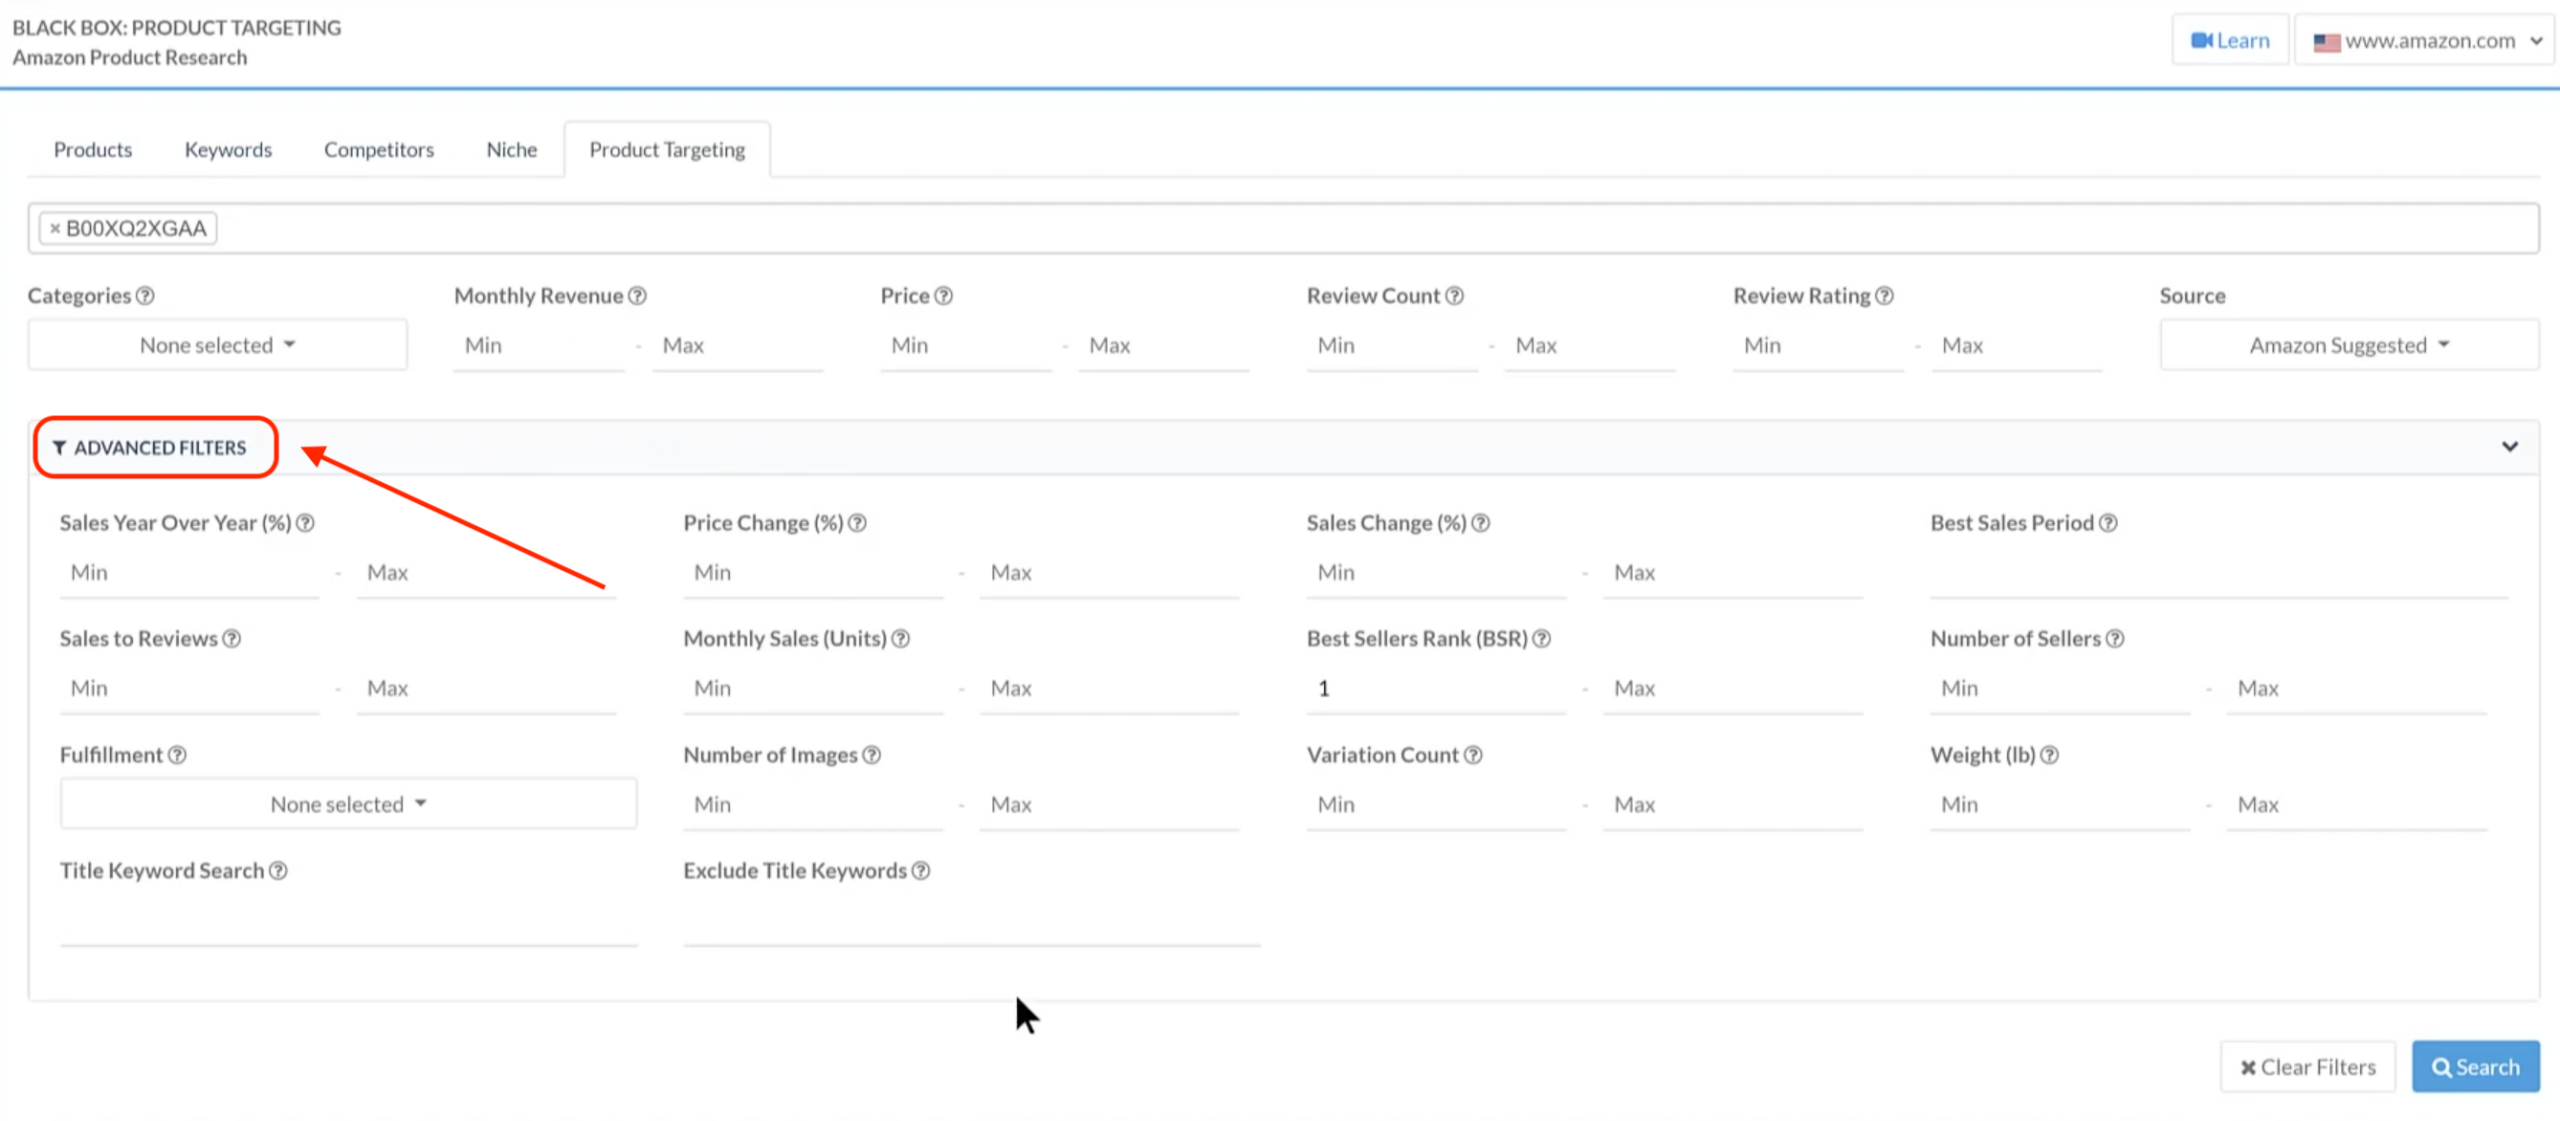Click the Clear Filters button
This screenshot has width=2560, height=1121.
[2307, 1067]
